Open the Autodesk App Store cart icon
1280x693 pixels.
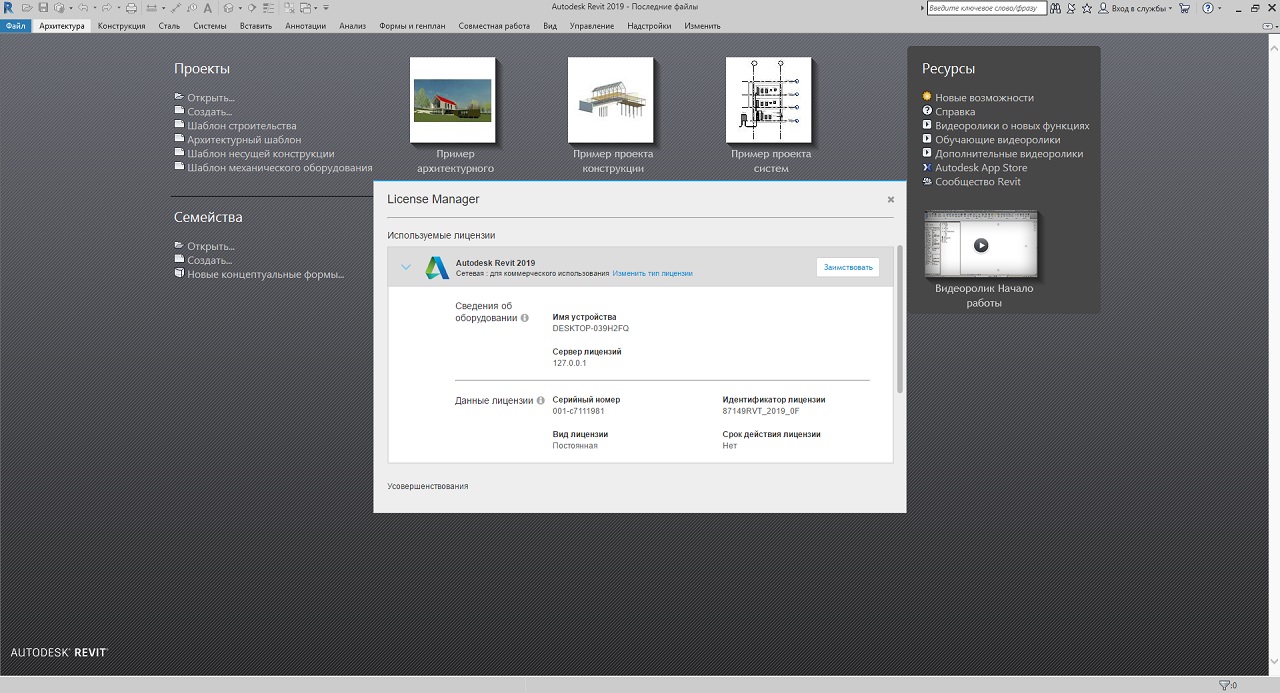pos(1185,8)
